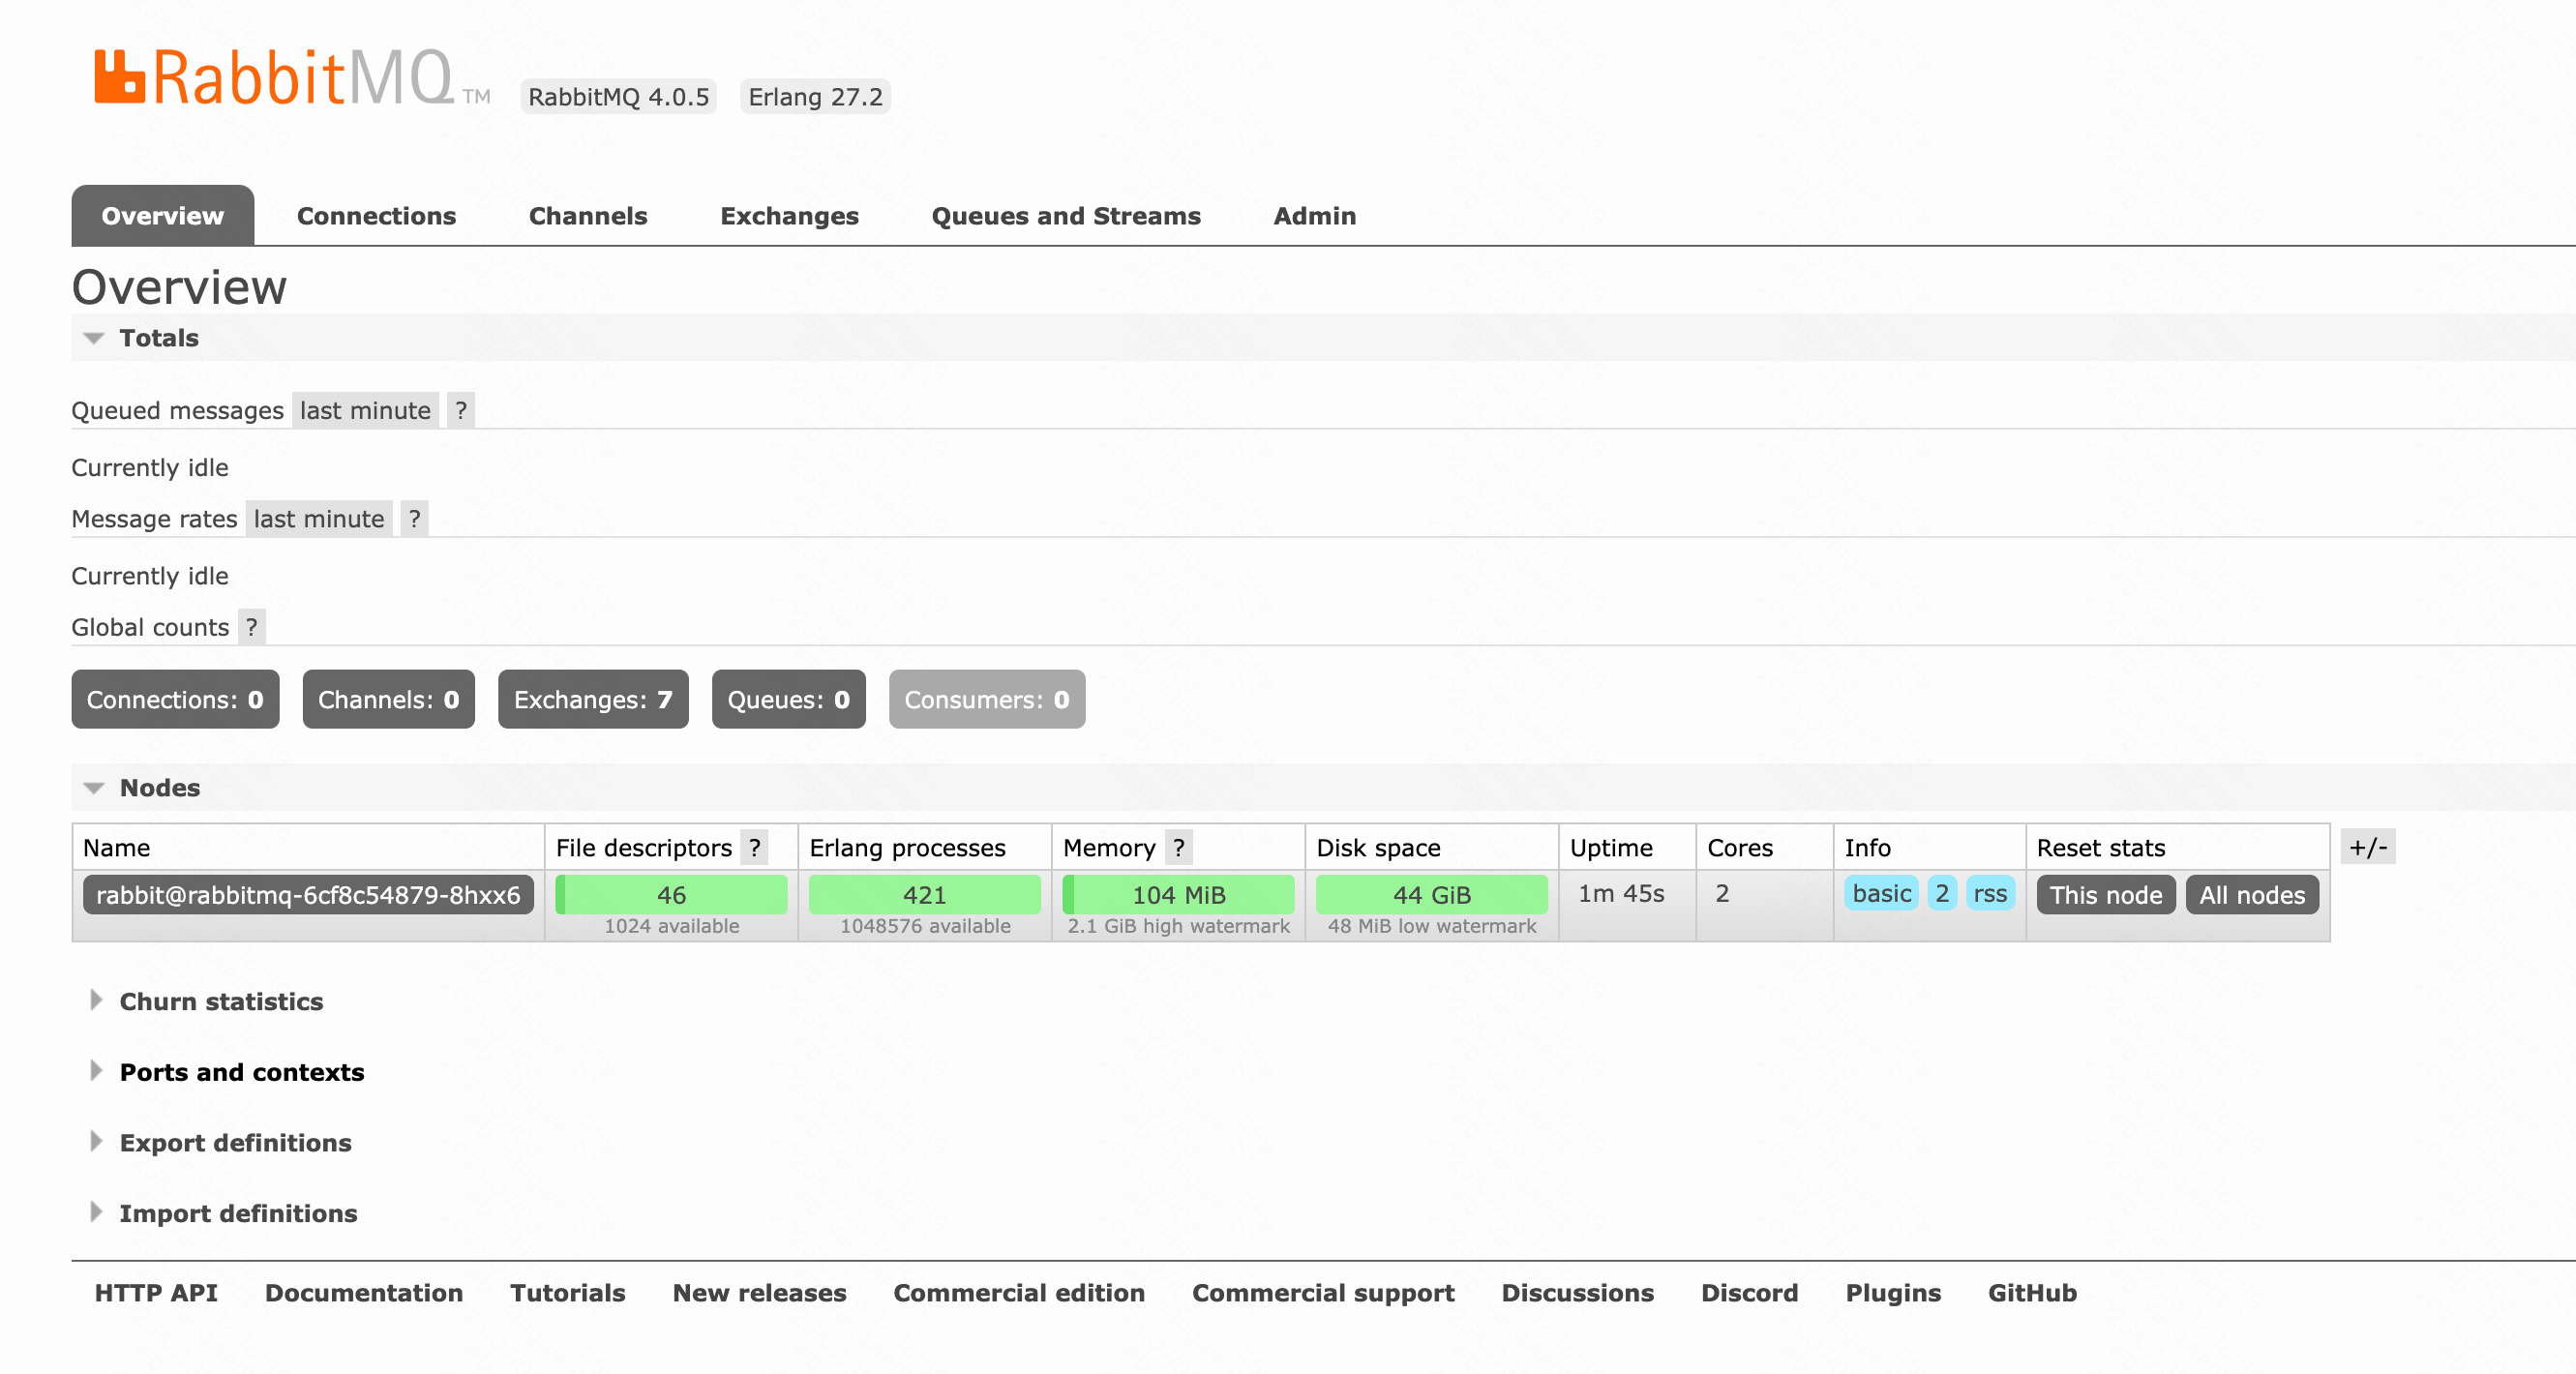Open the HTTP API footer link

point(156,1292)
